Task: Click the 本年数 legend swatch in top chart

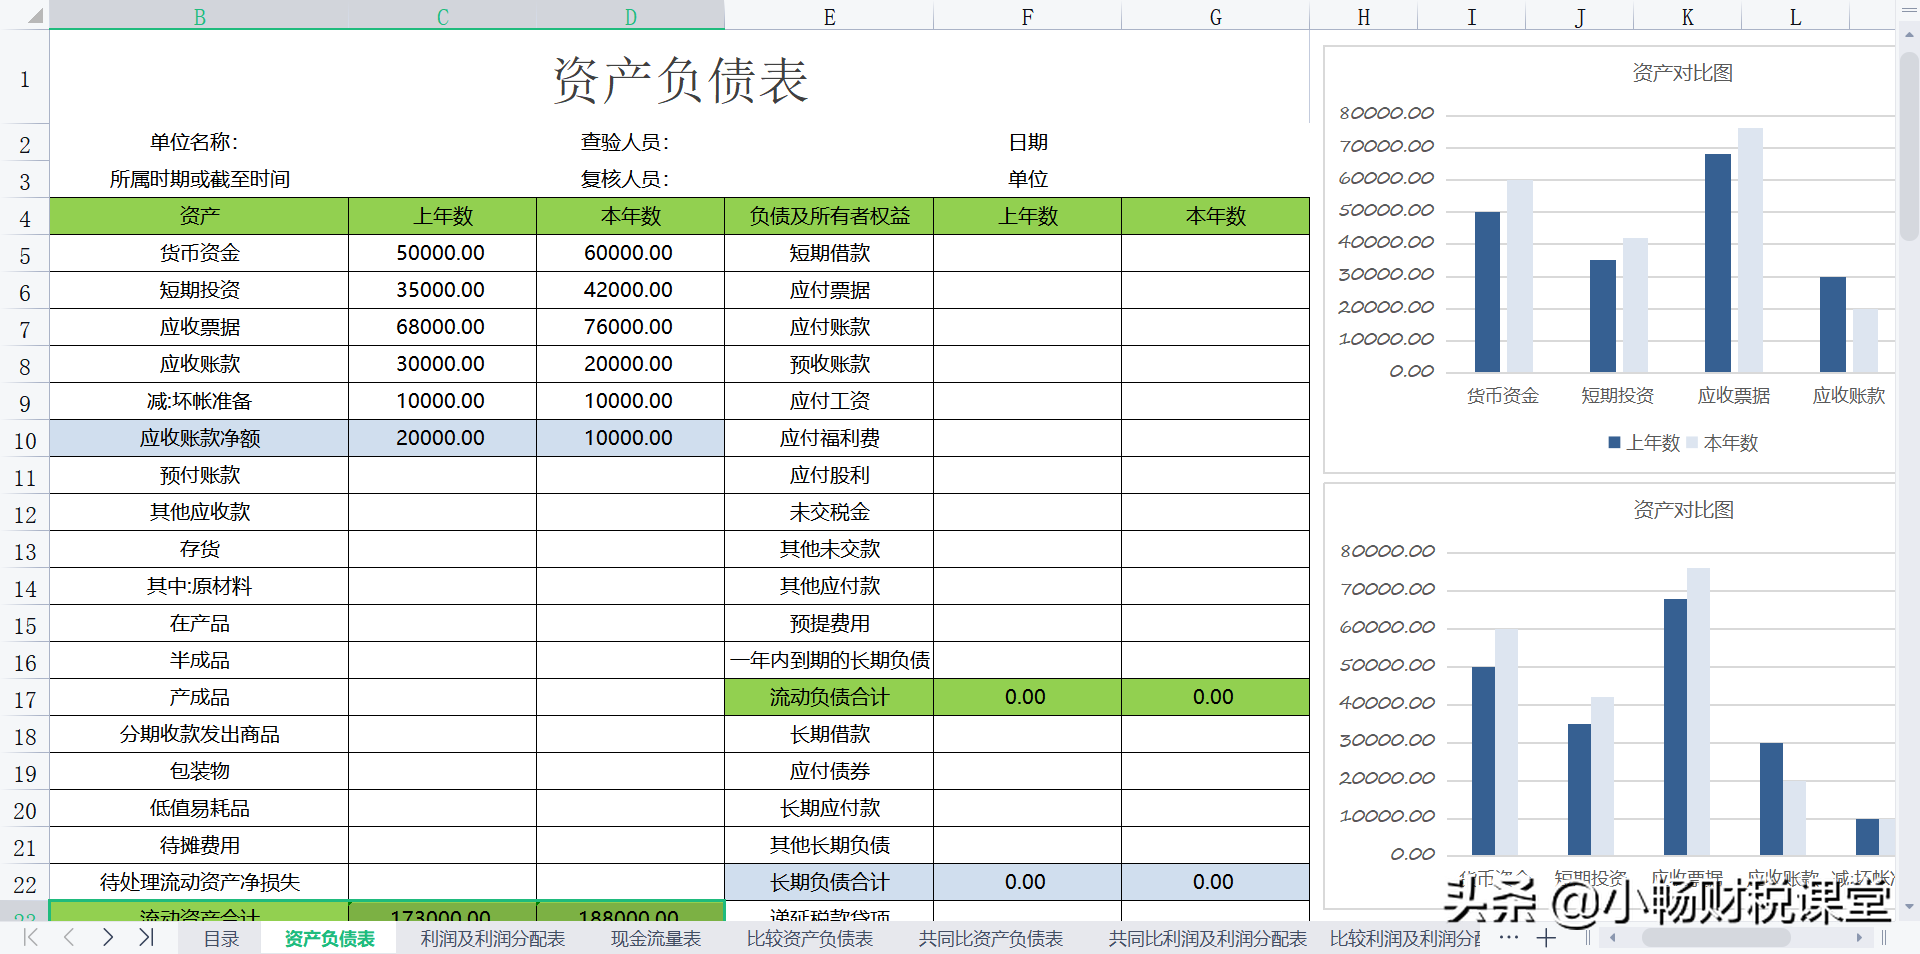Action: pyautogui.click(x=1692, y=442)
